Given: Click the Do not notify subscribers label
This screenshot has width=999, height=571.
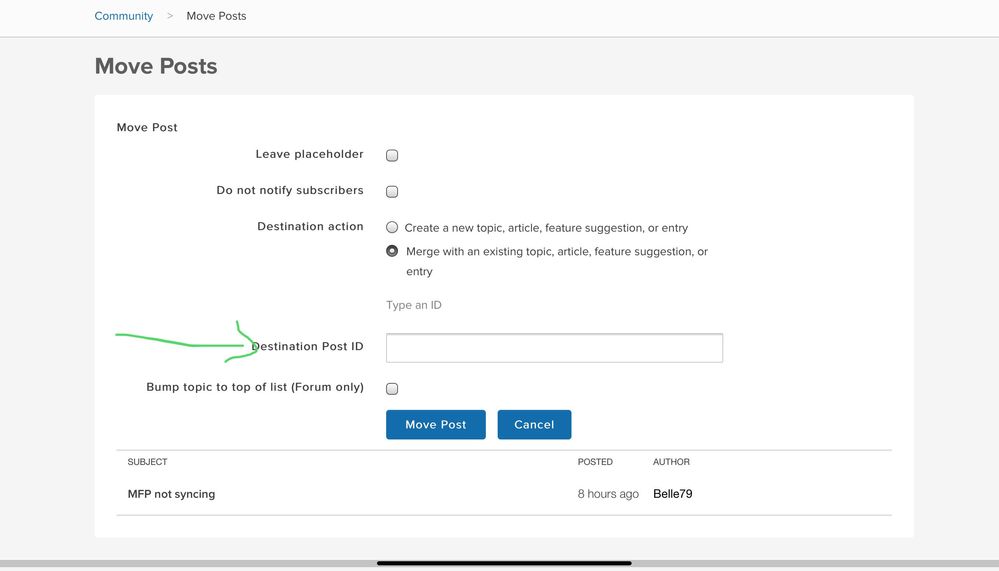Looking at the screenshot, I should pyautogui.click(x=290, y=191).
